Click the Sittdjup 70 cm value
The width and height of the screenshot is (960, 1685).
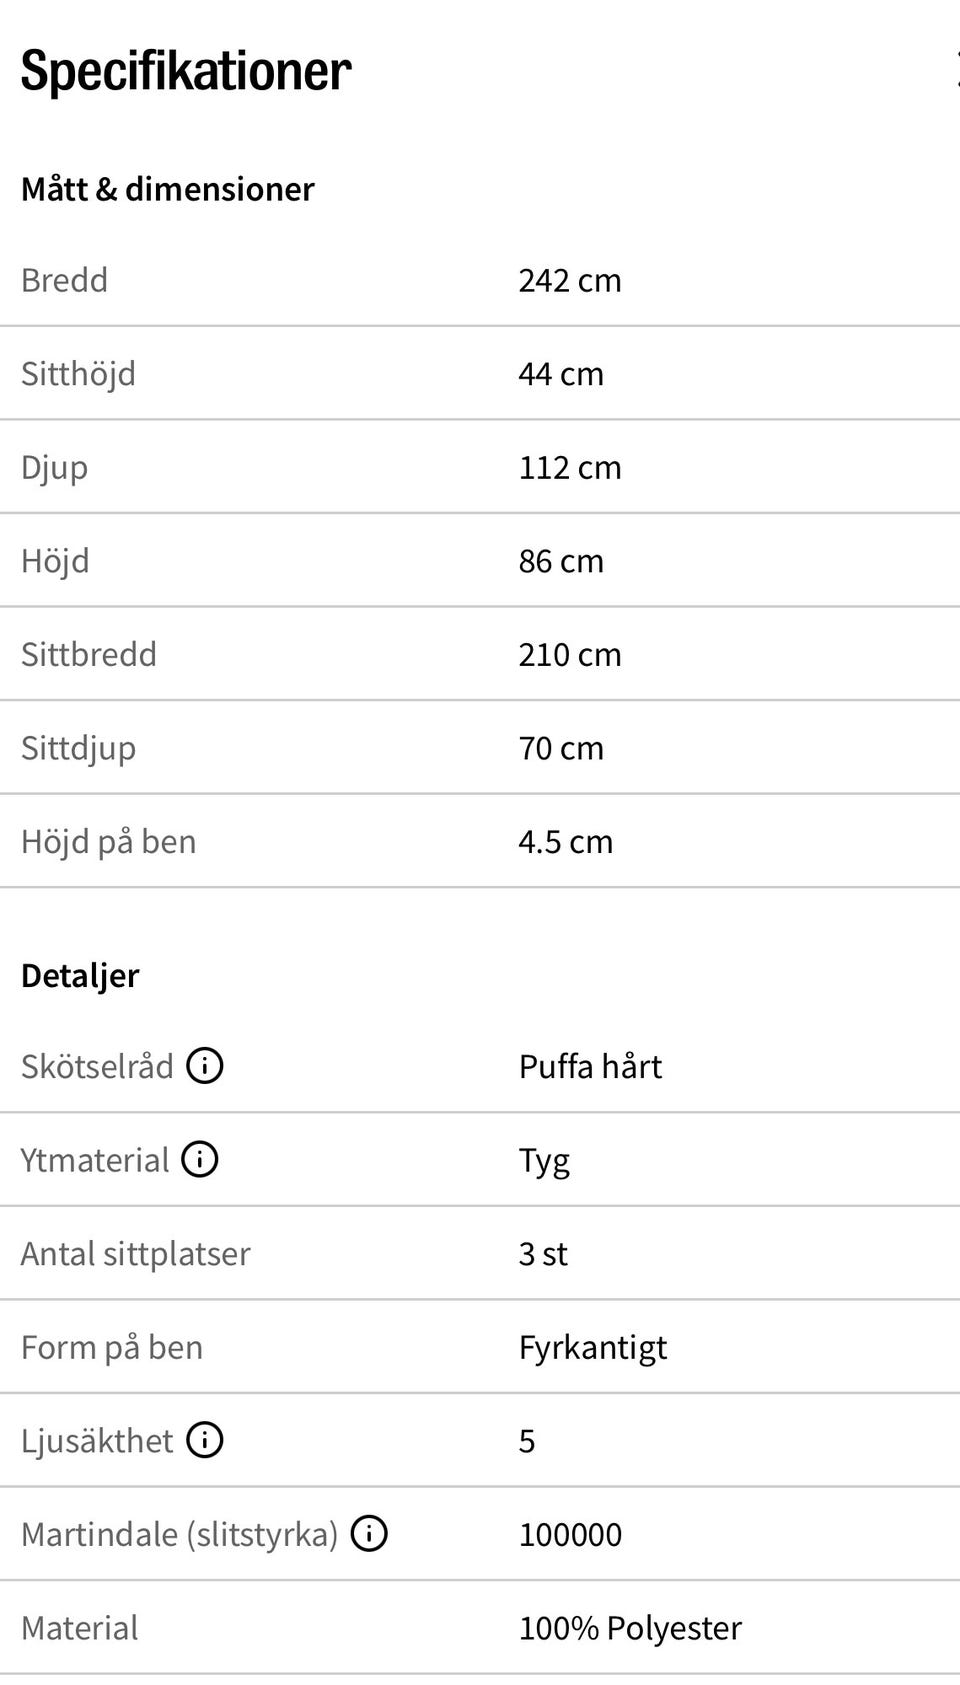[561, 748]
